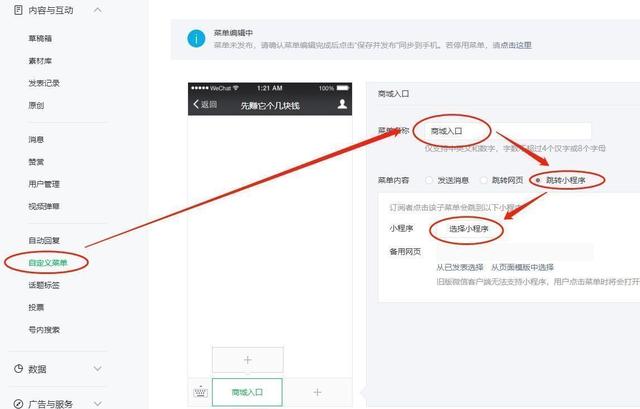Open 原创 in sidebar
The image size is (640, 409).
coord(36,105)
